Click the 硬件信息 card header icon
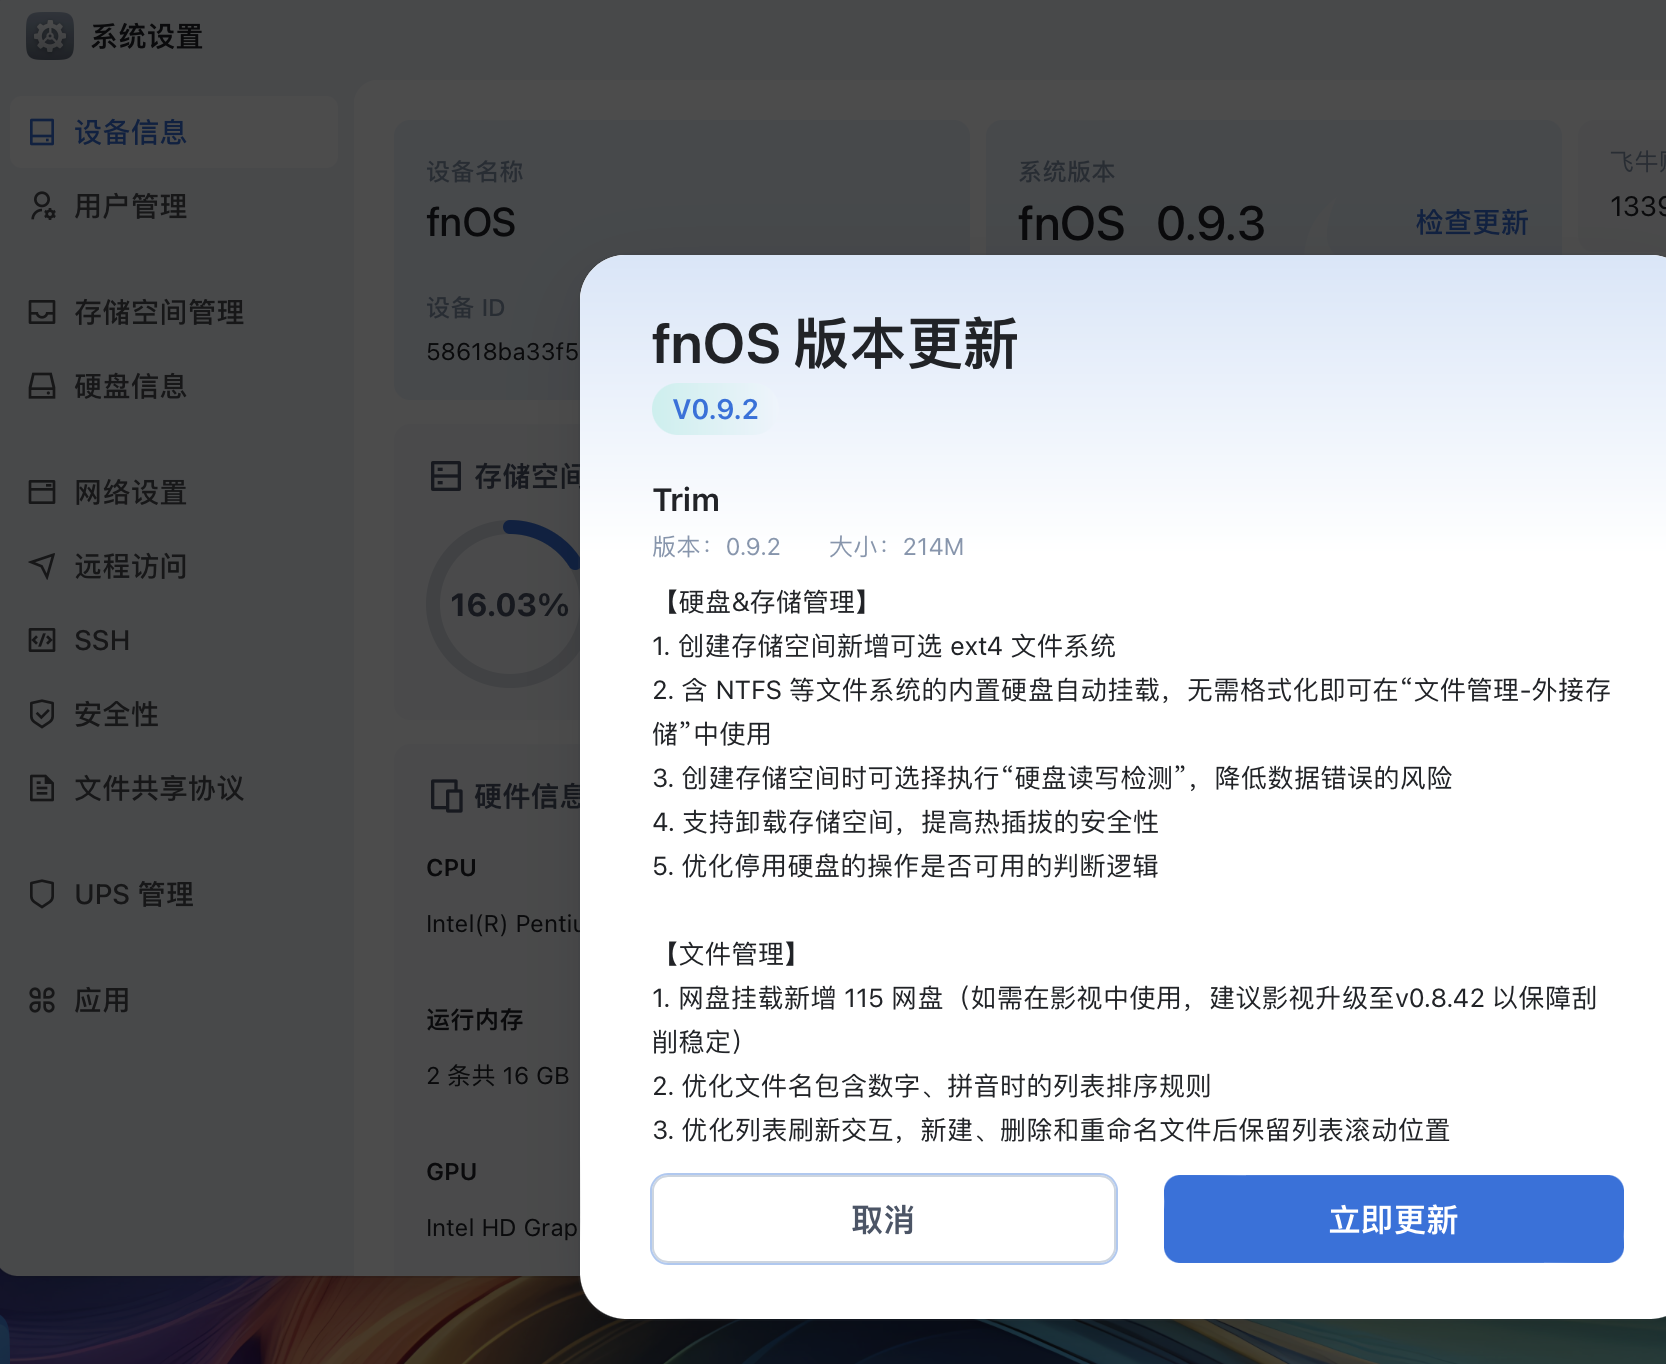Viewport: 1666px width, 1364px height. coord(446,796)
